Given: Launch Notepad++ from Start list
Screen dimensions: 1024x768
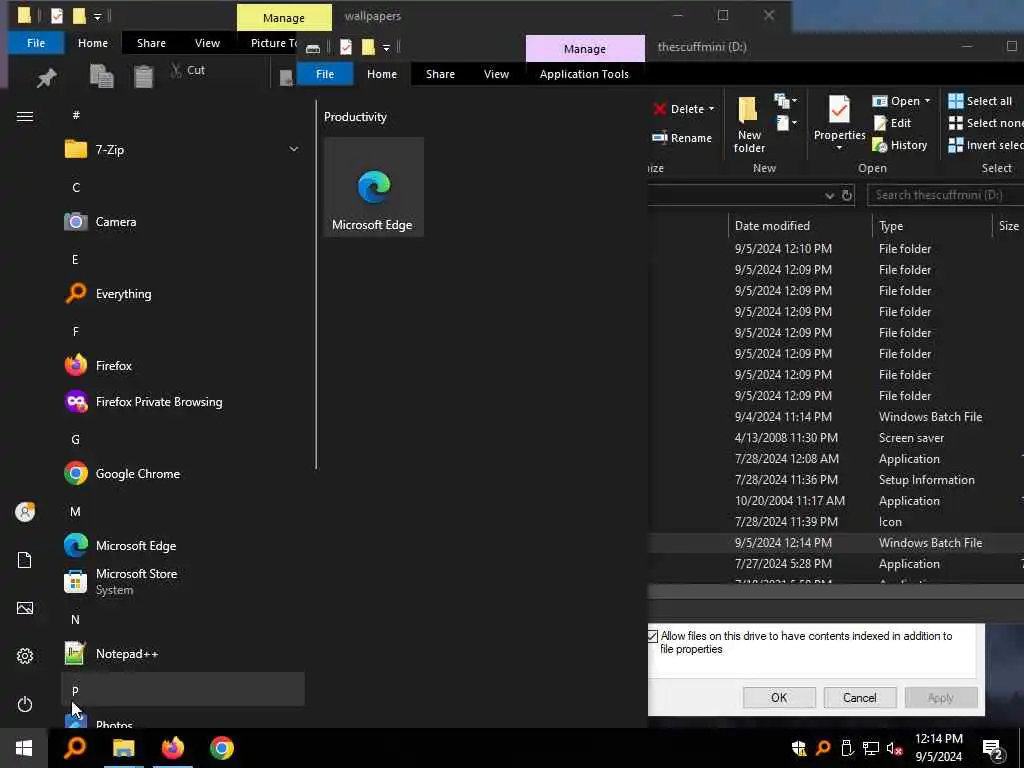Looking at the screenshot, I should coord(182,654).
